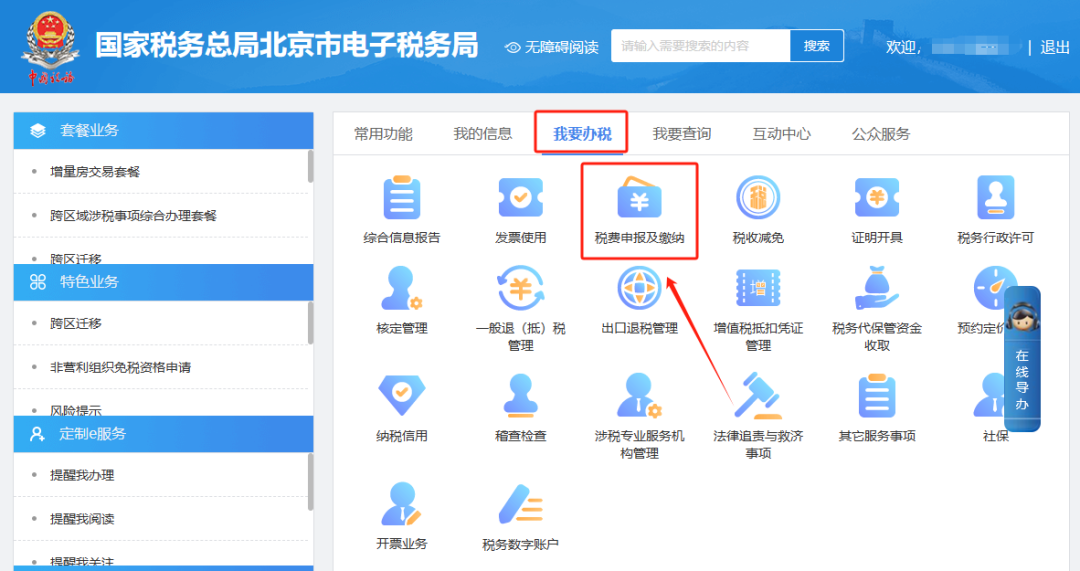Click the 套餐业务 layers icon
The height and width of the screenshot is (571, 1080).
click(x=37, y=130)
